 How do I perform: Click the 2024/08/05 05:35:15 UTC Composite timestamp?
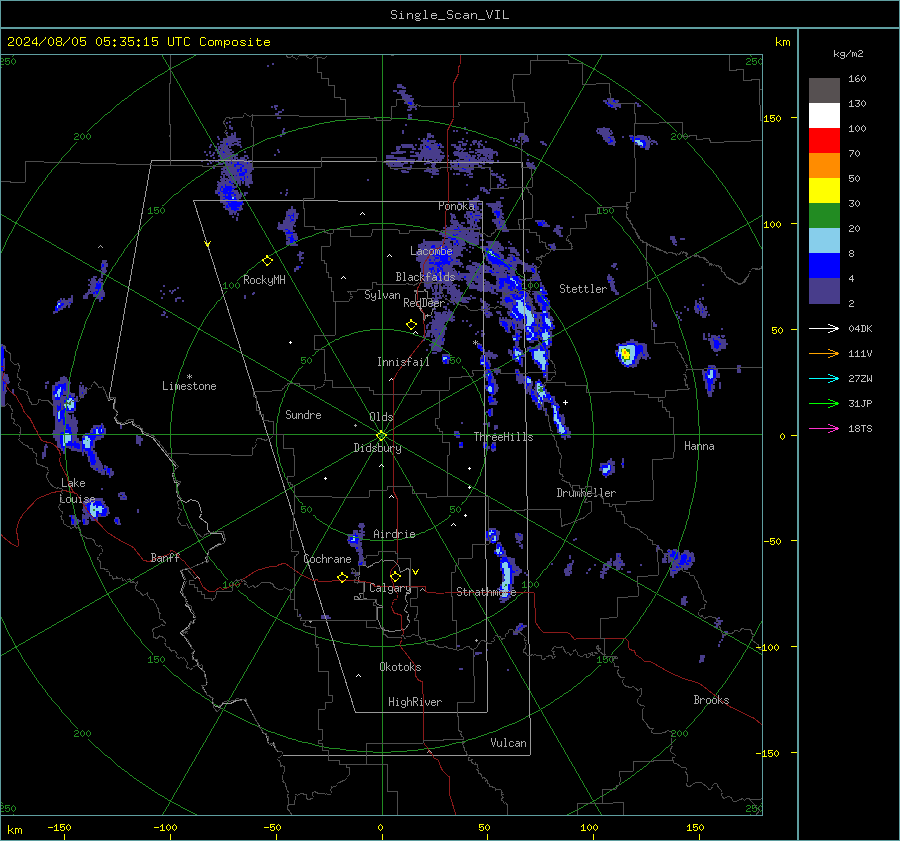tap(138, 42)
